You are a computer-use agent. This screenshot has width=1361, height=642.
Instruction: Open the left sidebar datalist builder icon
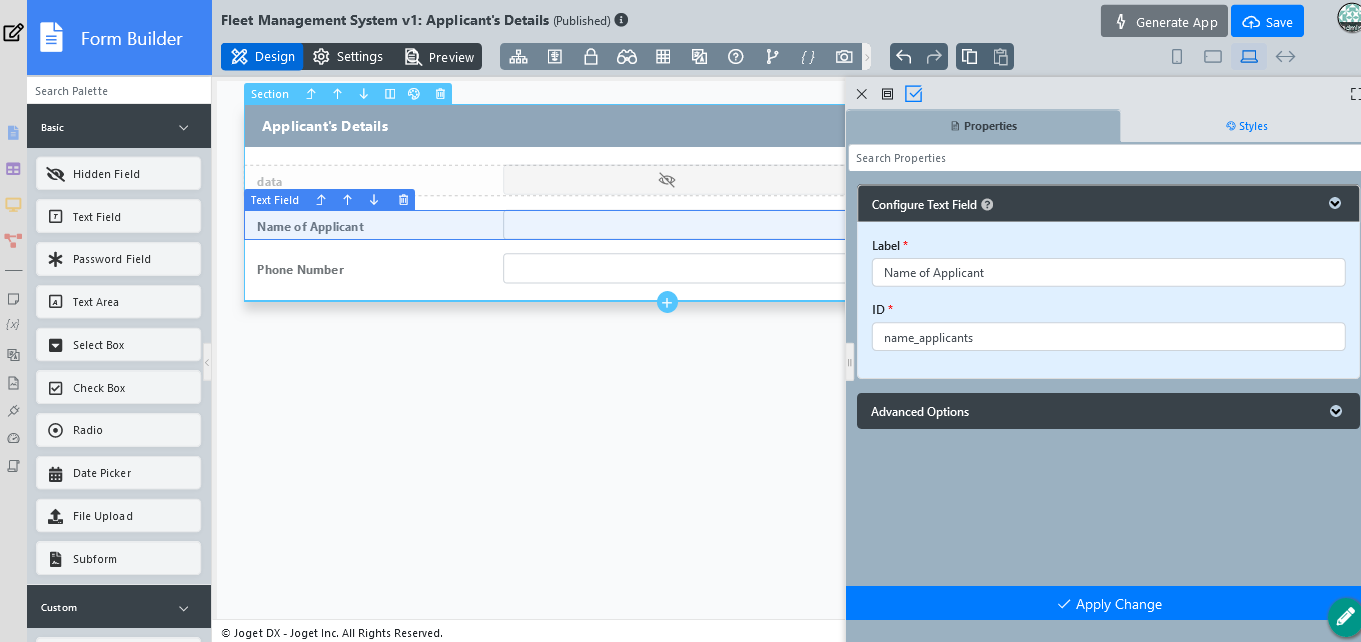tap(13, 169)
